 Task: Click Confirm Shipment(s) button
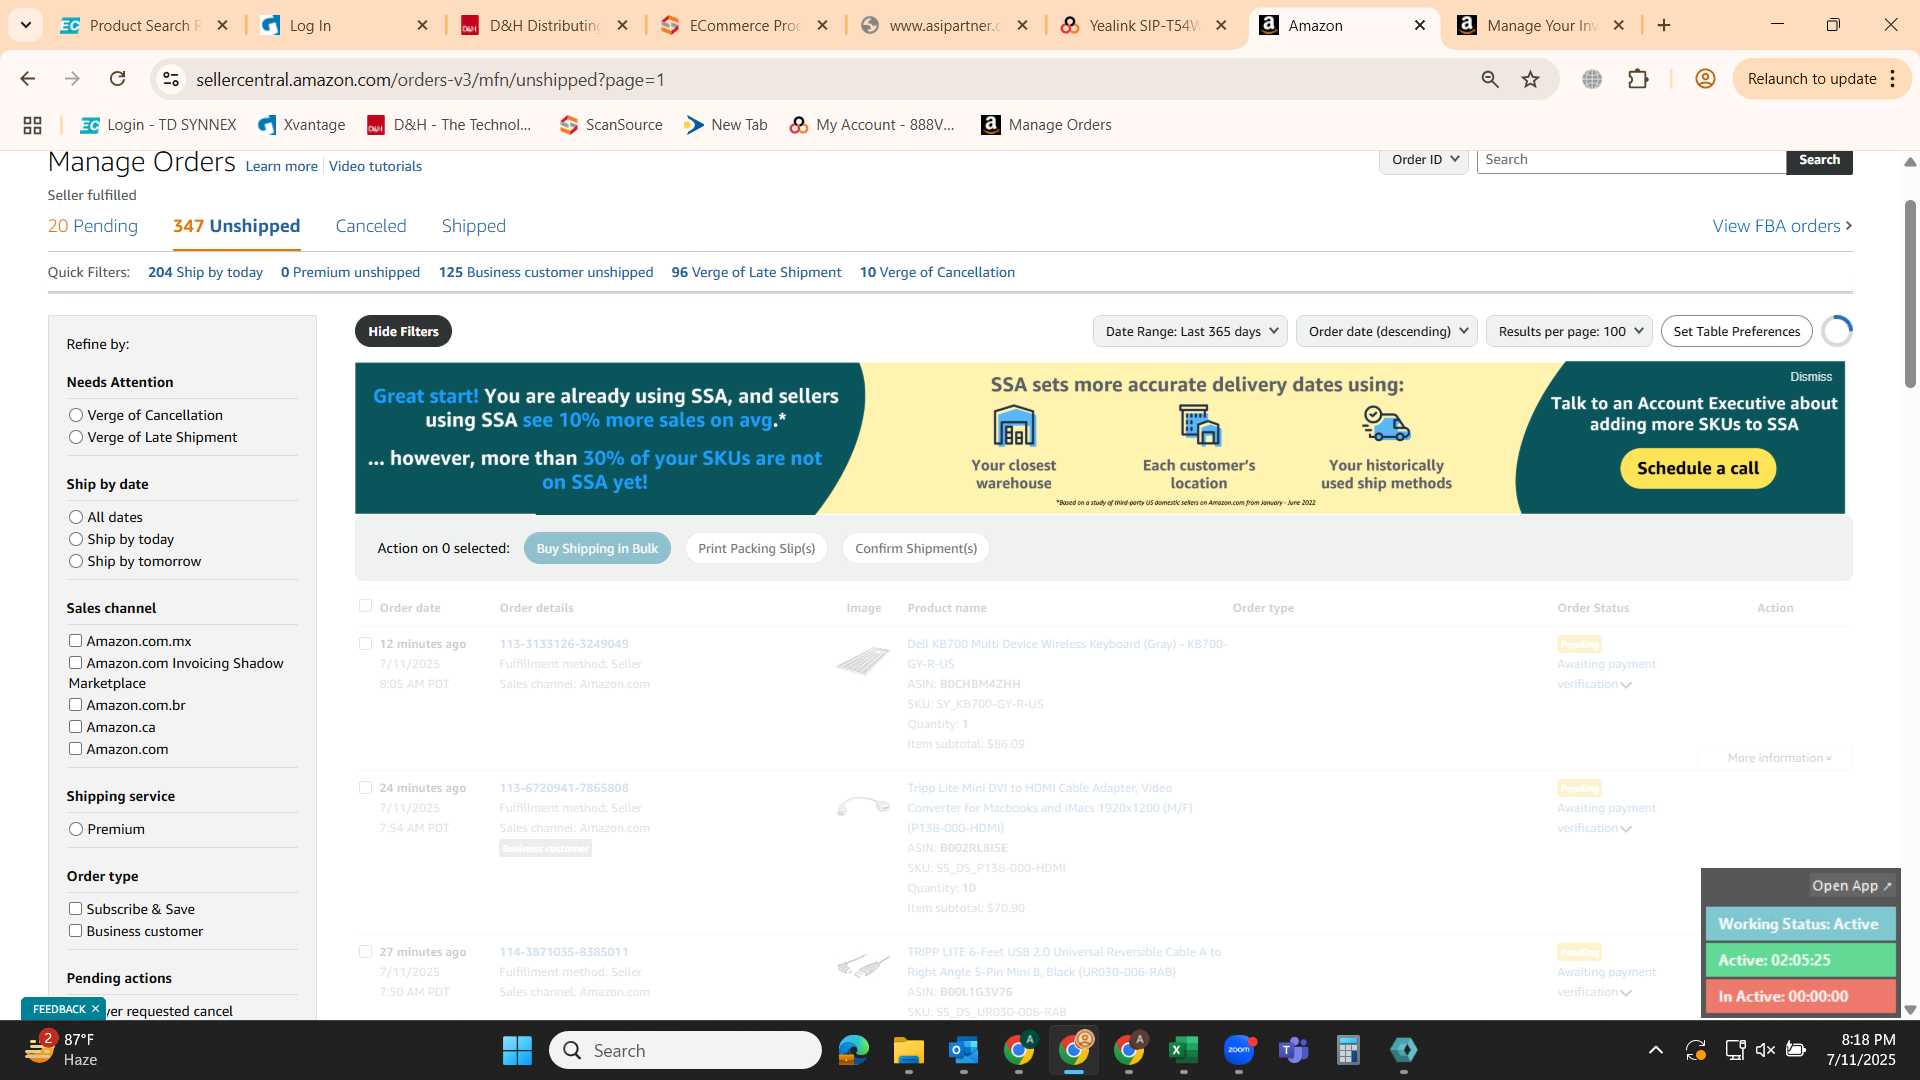pyautogui.click(x=915, y=548)
